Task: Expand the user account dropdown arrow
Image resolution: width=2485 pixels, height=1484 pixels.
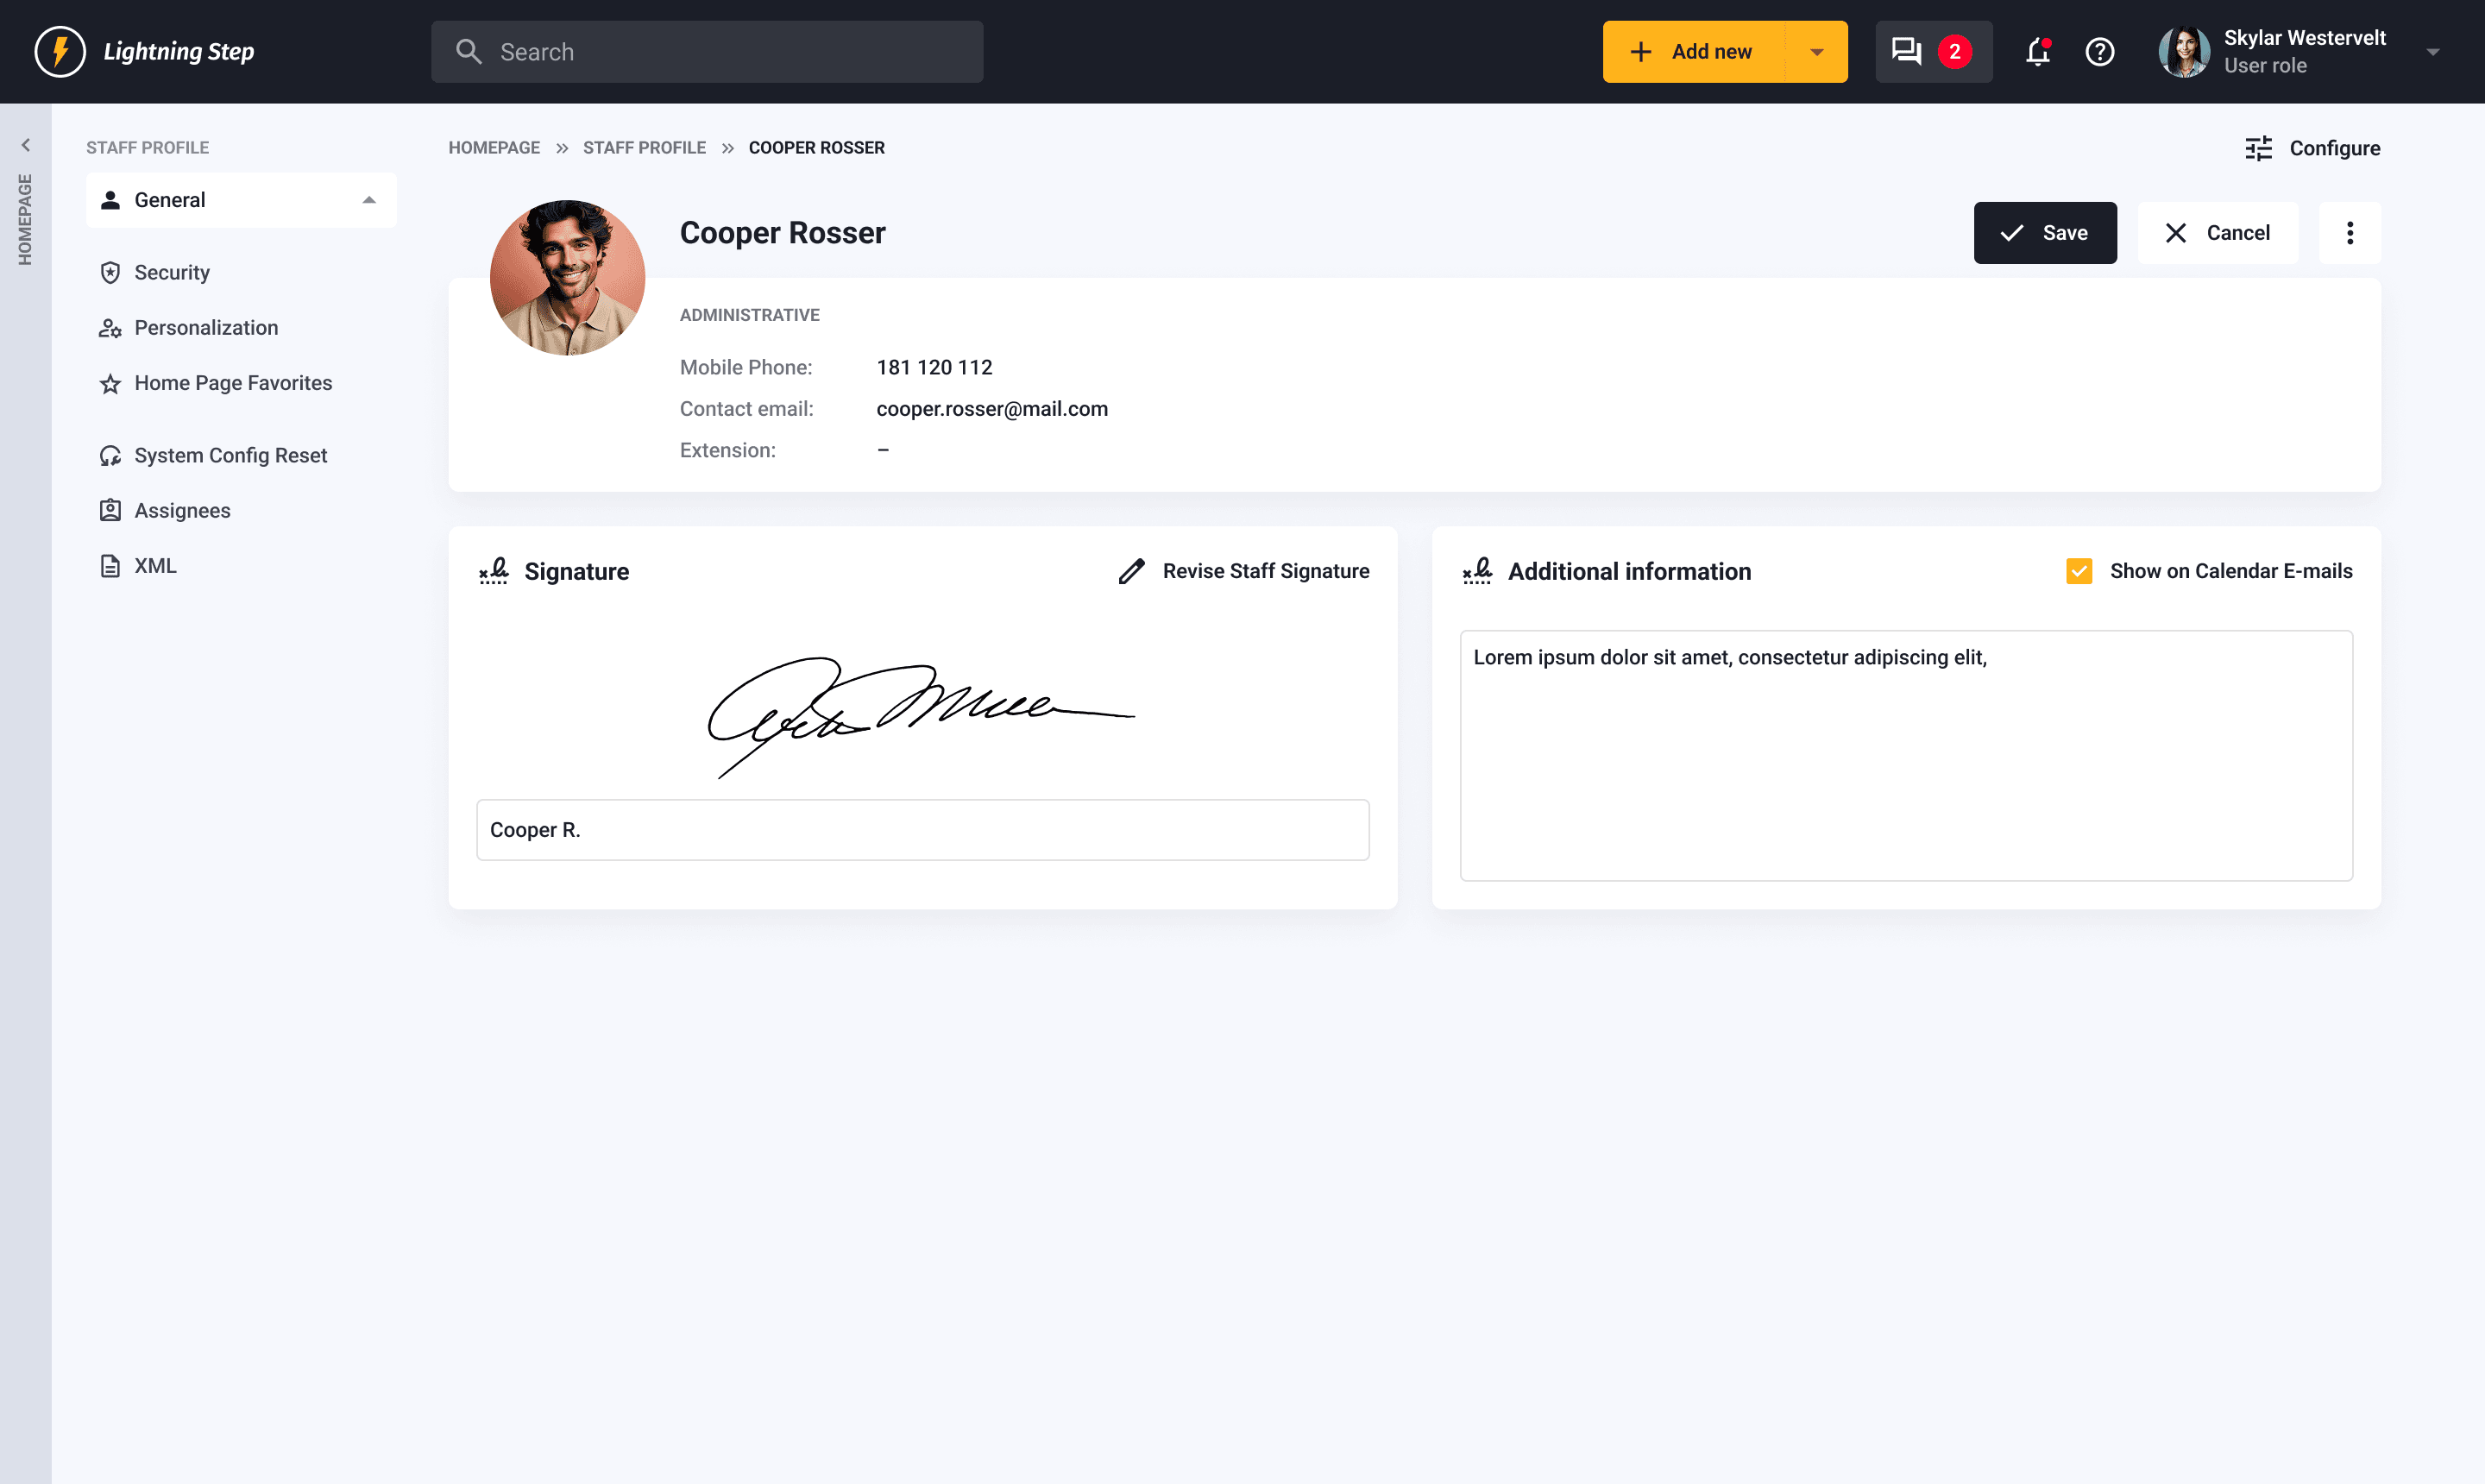Action: pos(2432,52)
